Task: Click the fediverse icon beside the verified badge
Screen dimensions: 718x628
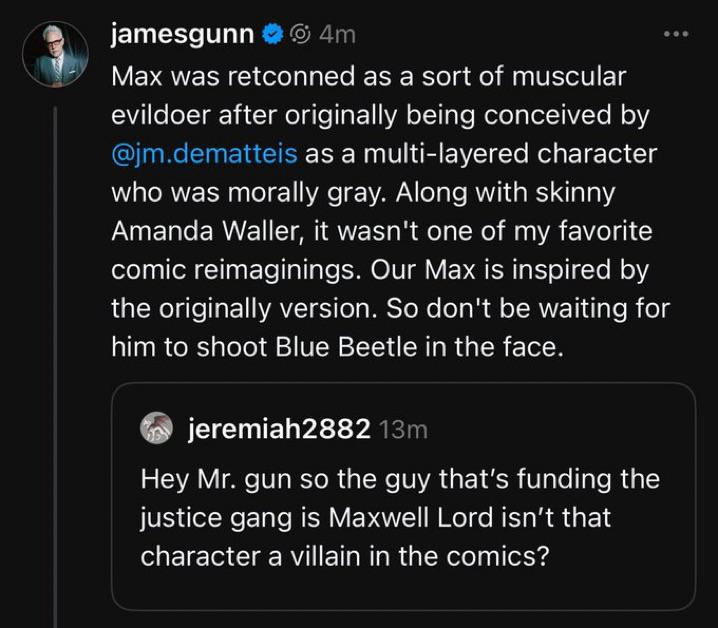Action: tap(298, 35)
